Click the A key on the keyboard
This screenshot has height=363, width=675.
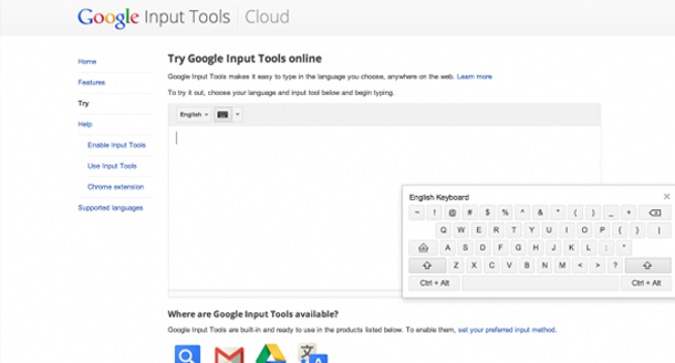click(447, 248)
